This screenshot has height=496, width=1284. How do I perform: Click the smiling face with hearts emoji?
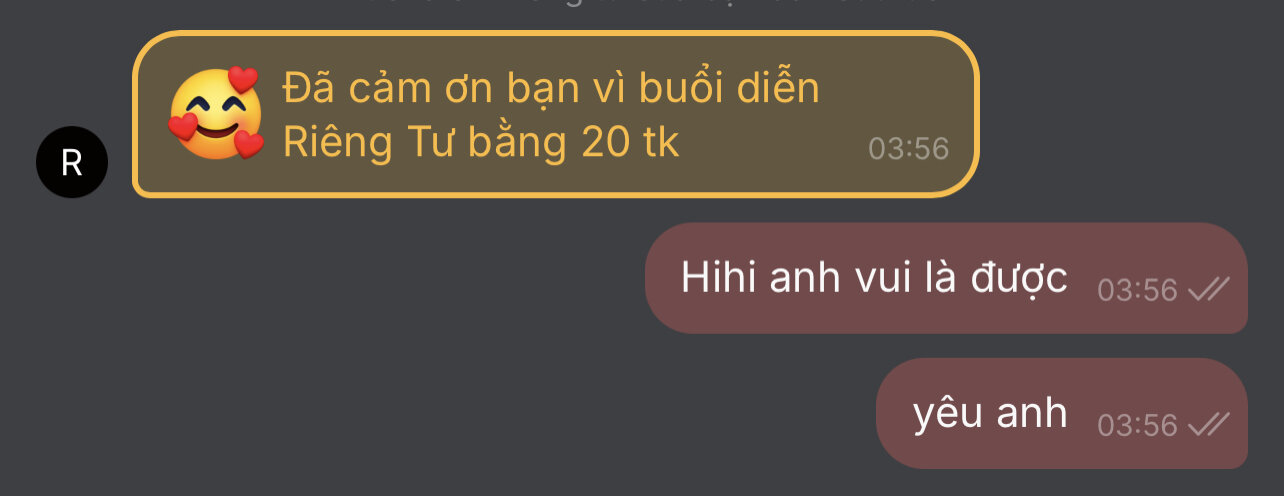tap(215, 113)
